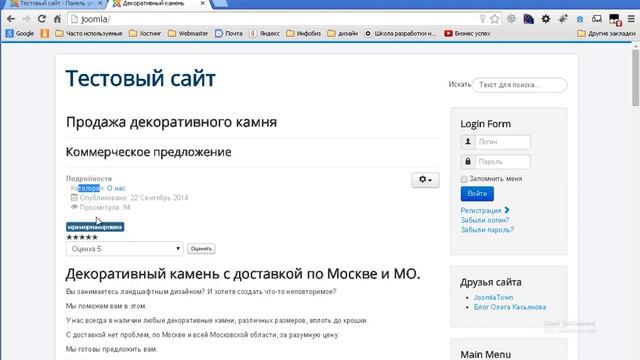
Task: Open the 'Инфобиз' bookmarks folder
Action: pyautogui.click(x=304, y=33)
